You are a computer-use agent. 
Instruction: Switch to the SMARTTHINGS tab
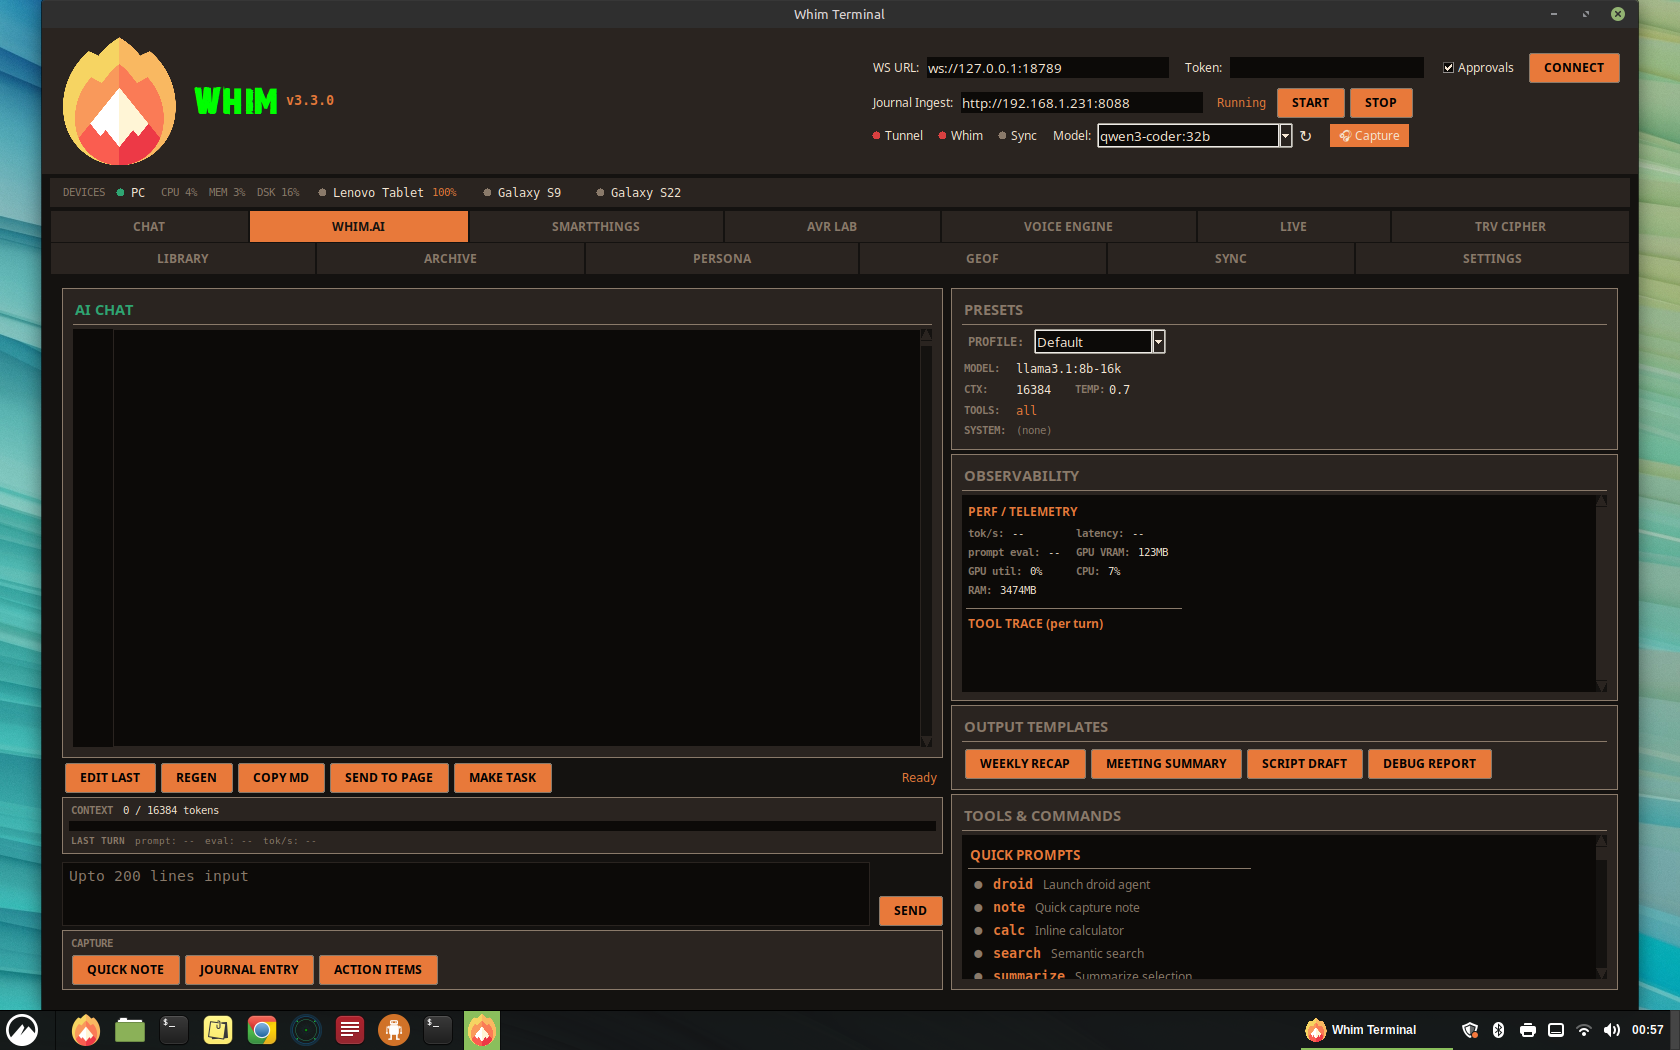595,226
